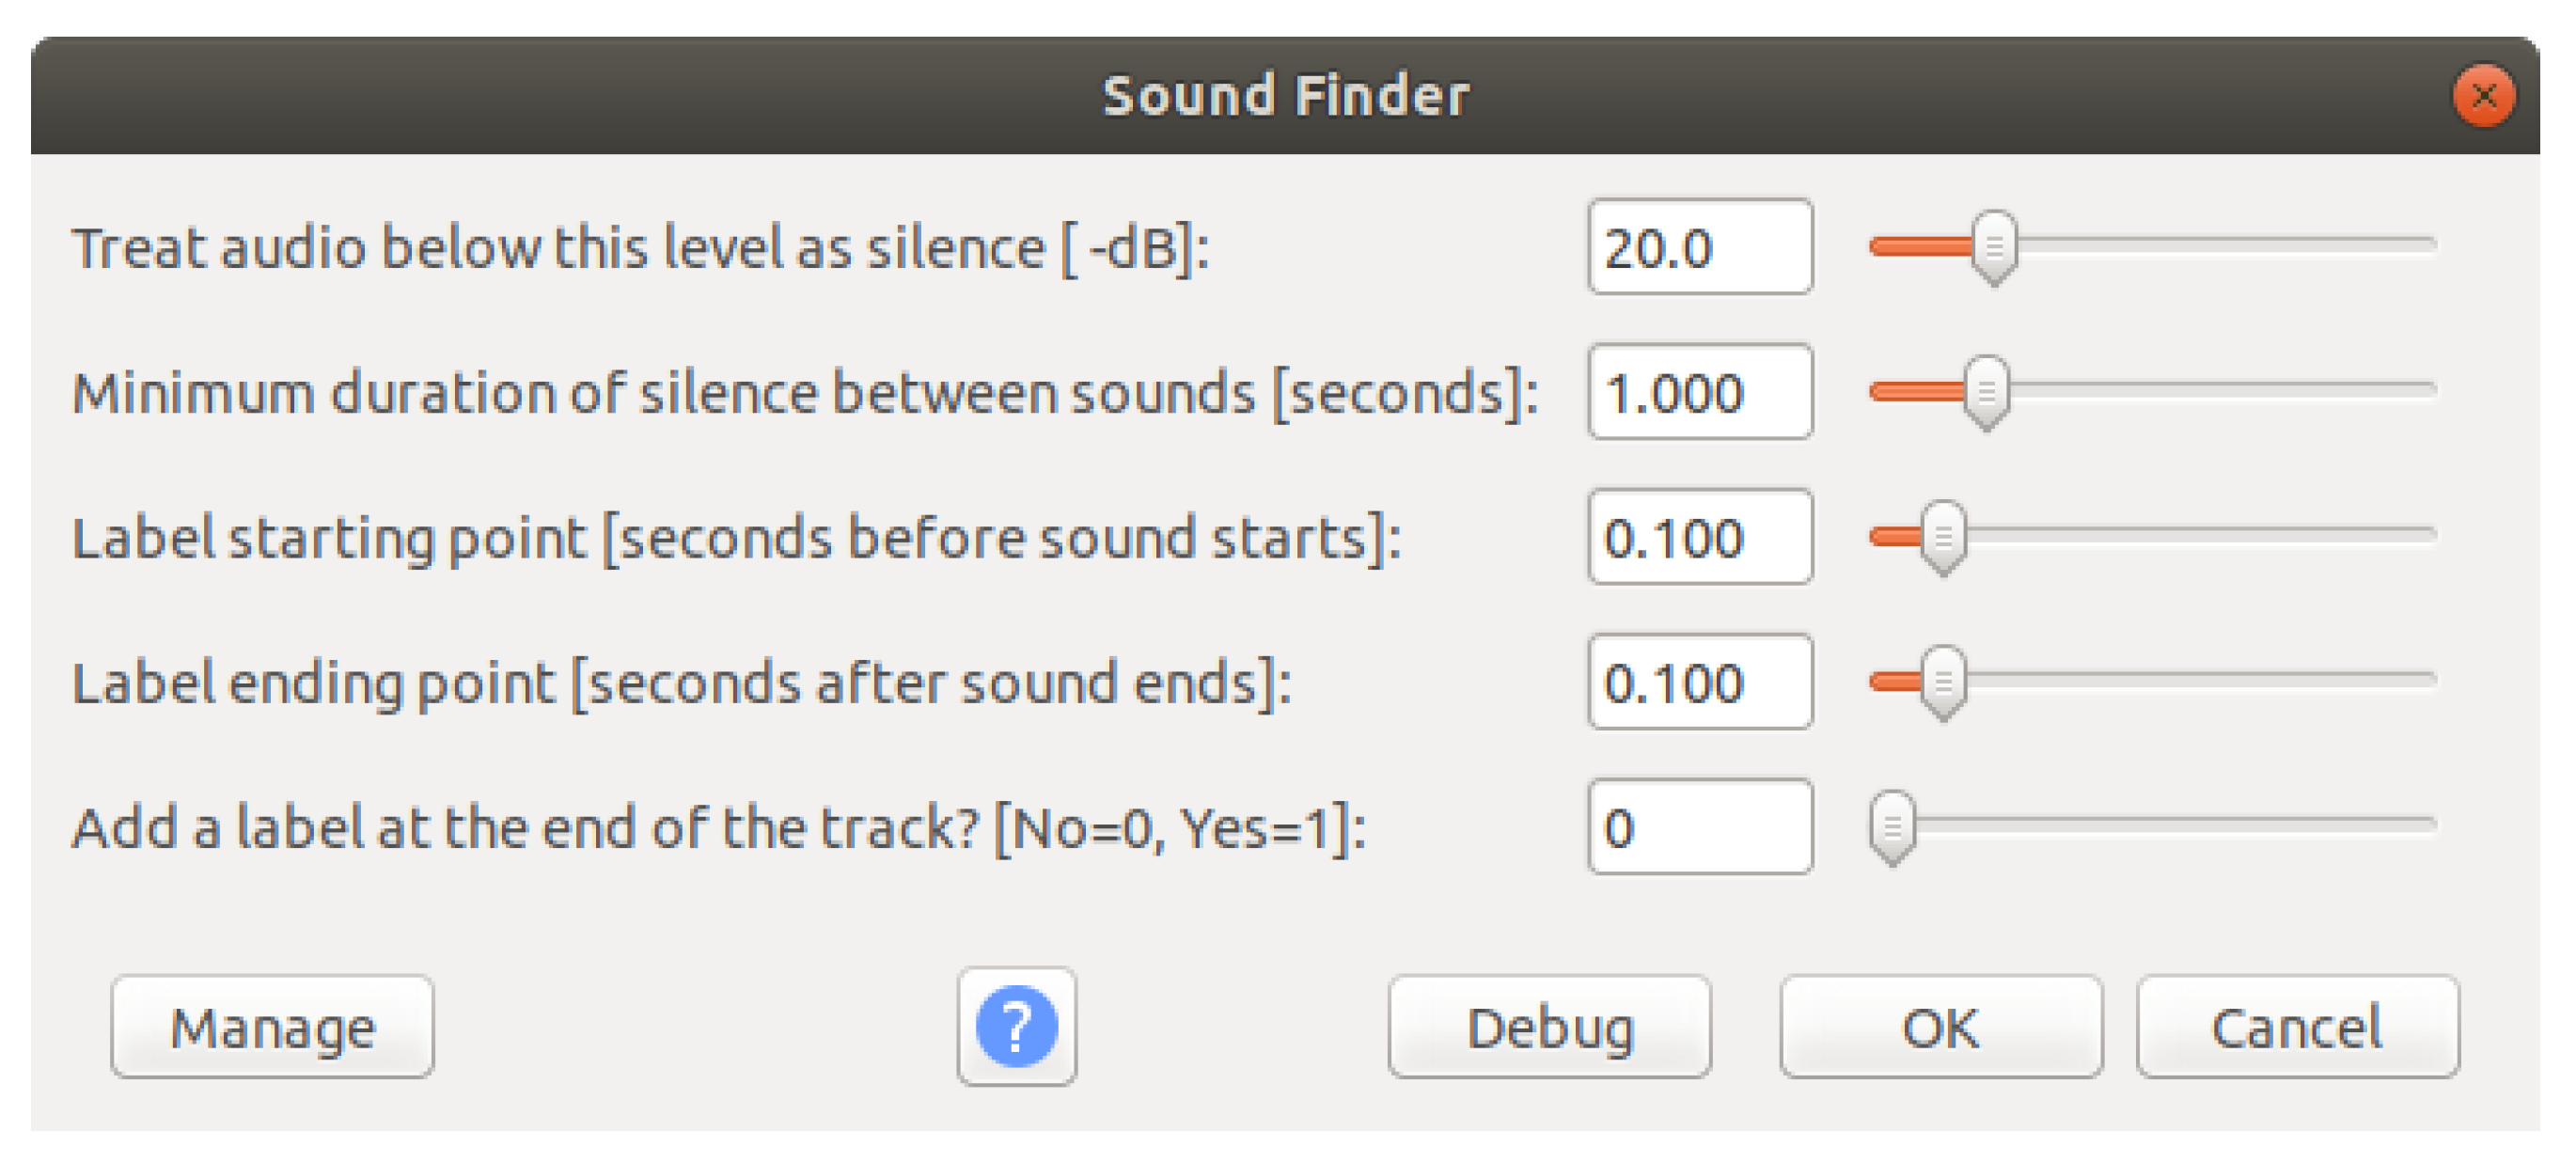Click the right end of end-of-track label slider track
2576x1162 pixels.
click(x=2428, y=824)
